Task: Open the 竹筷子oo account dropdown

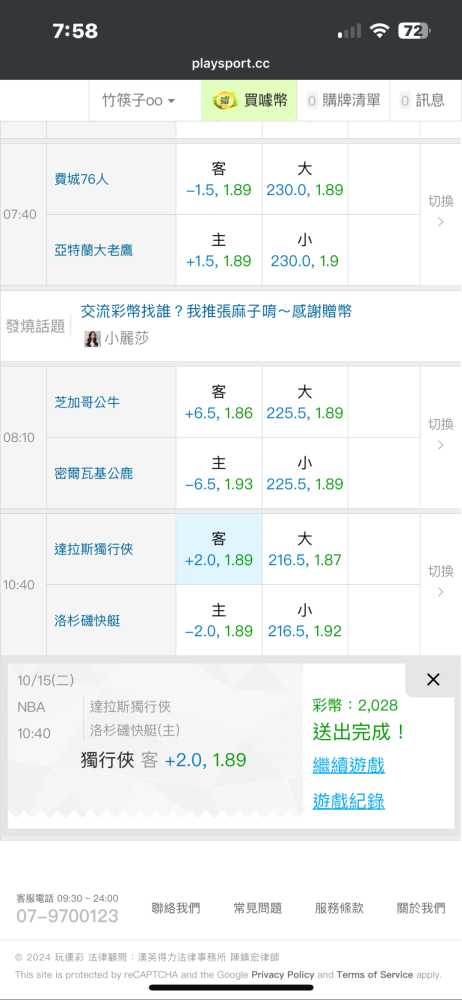Action: pos(138,100)
